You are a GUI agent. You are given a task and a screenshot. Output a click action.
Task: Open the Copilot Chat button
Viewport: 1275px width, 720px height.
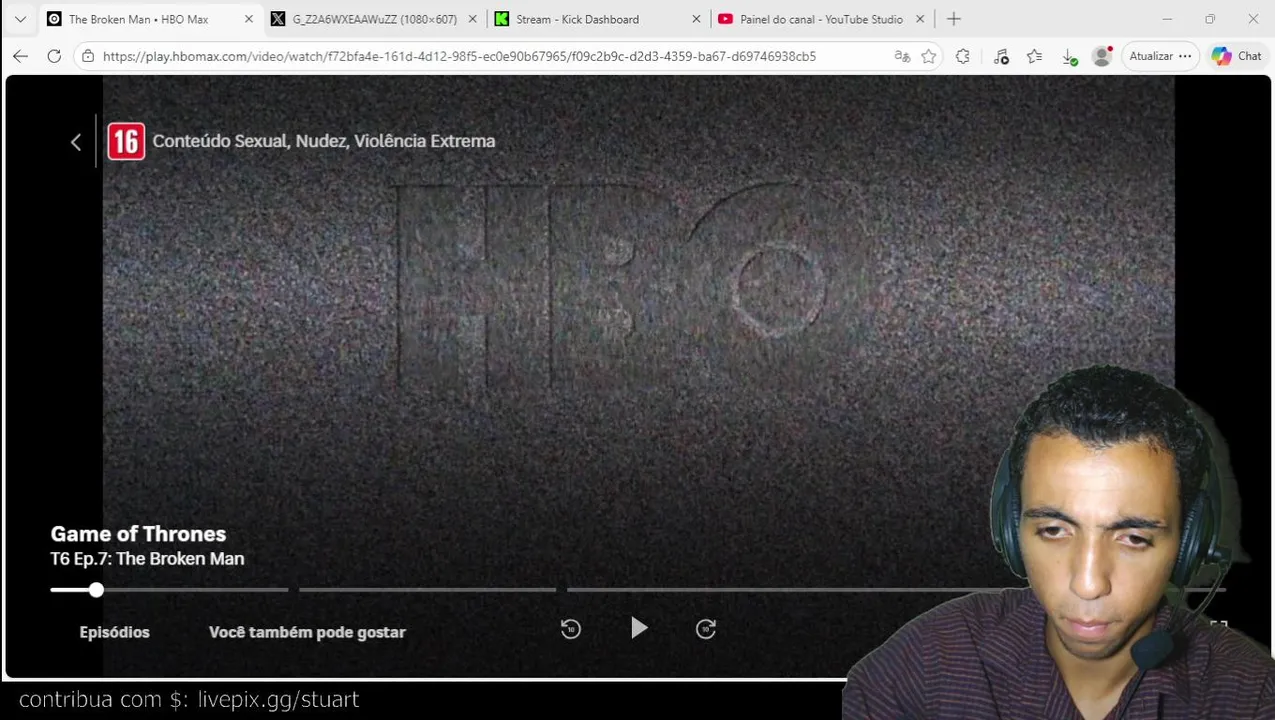[x=1237, y=56]
